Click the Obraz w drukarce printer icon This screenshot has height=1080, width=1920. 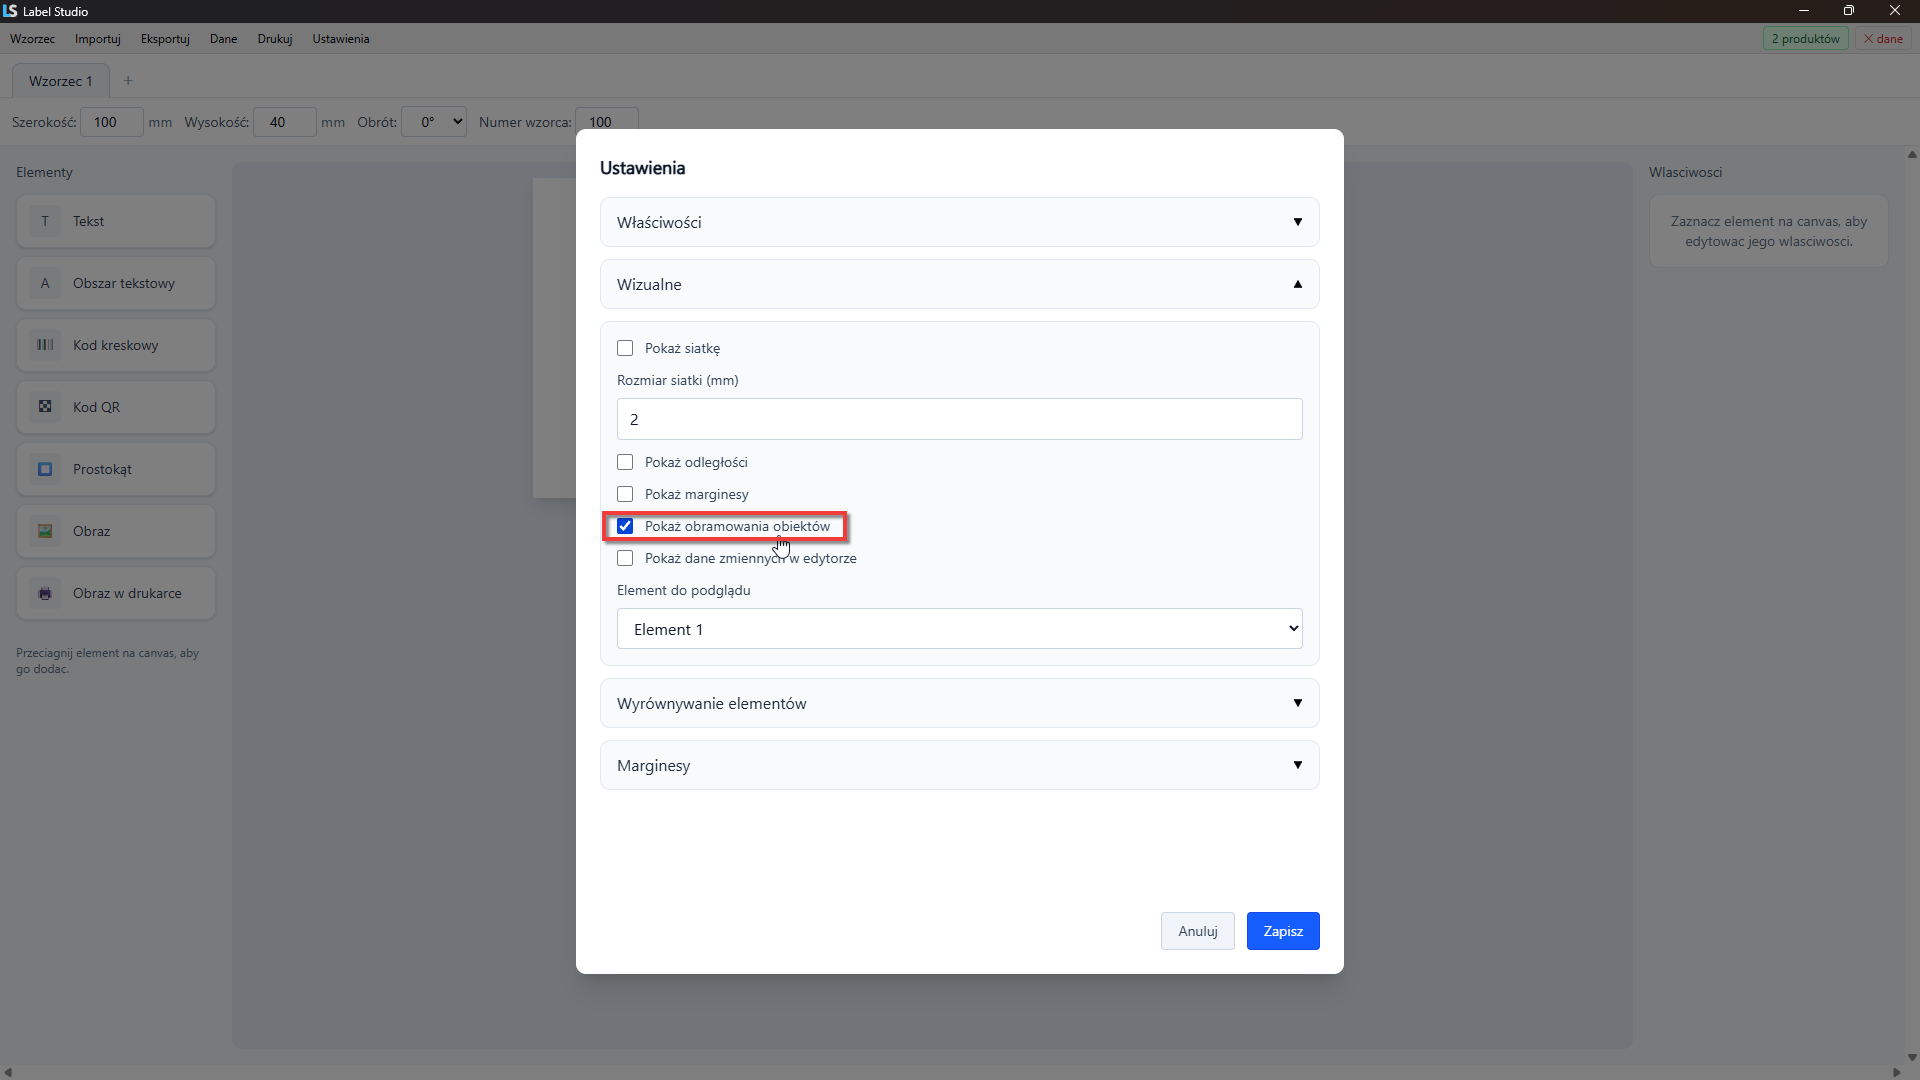[45, 593]
